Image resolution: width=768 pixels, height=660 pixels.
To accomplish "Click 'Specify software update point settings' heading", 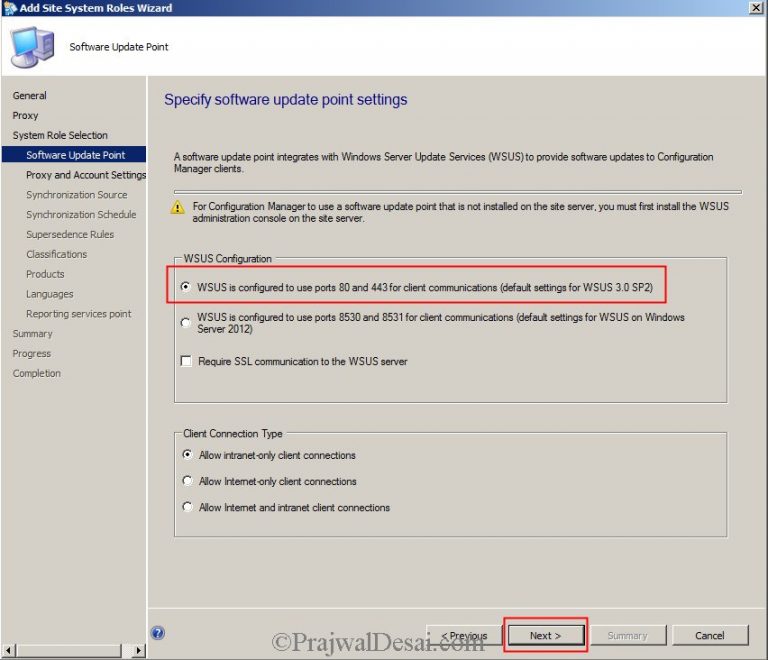I will (x=286, y=99).
